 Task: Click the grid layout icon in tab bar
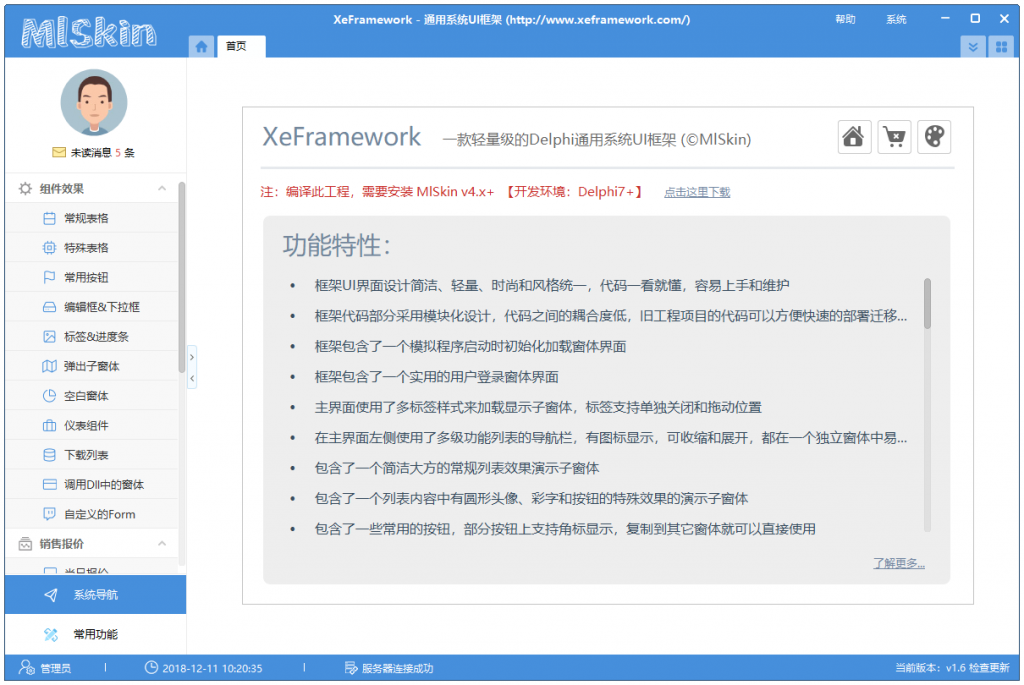click(1001, 46)
